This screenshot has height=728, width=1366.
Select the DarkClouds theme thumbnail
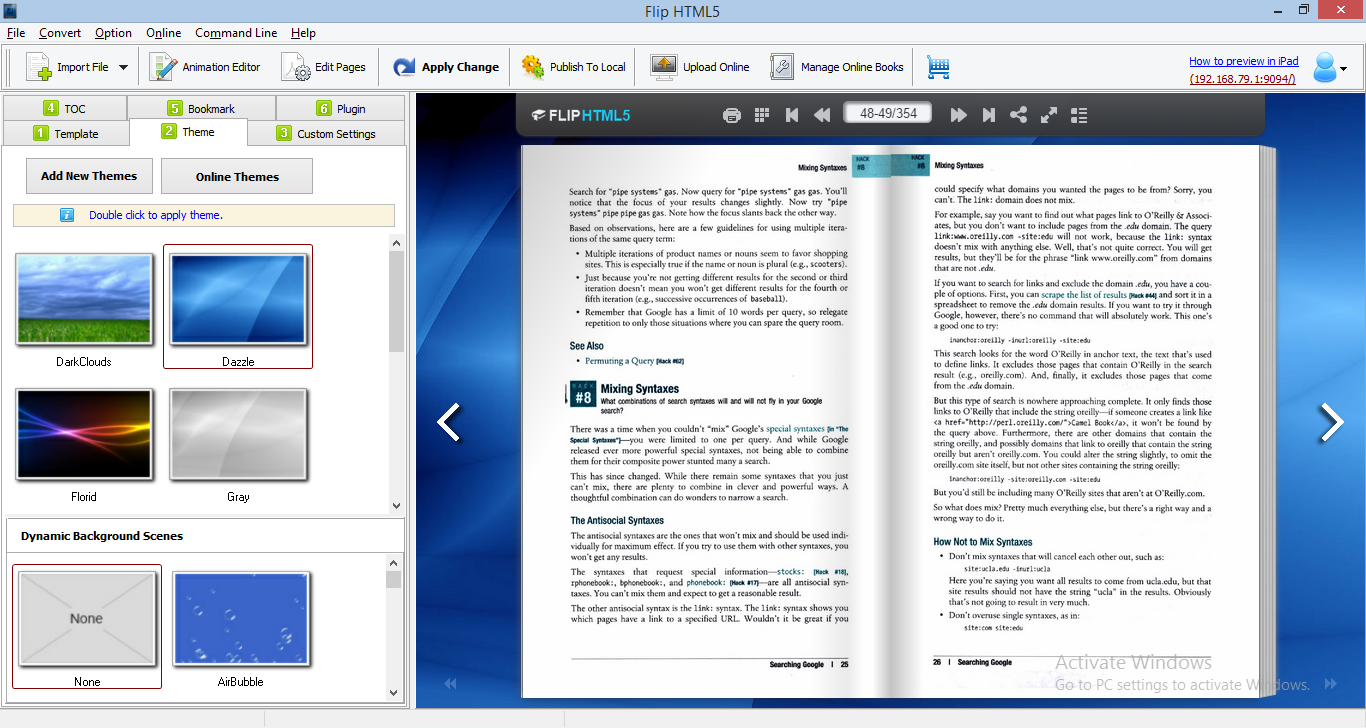[84, 299]
